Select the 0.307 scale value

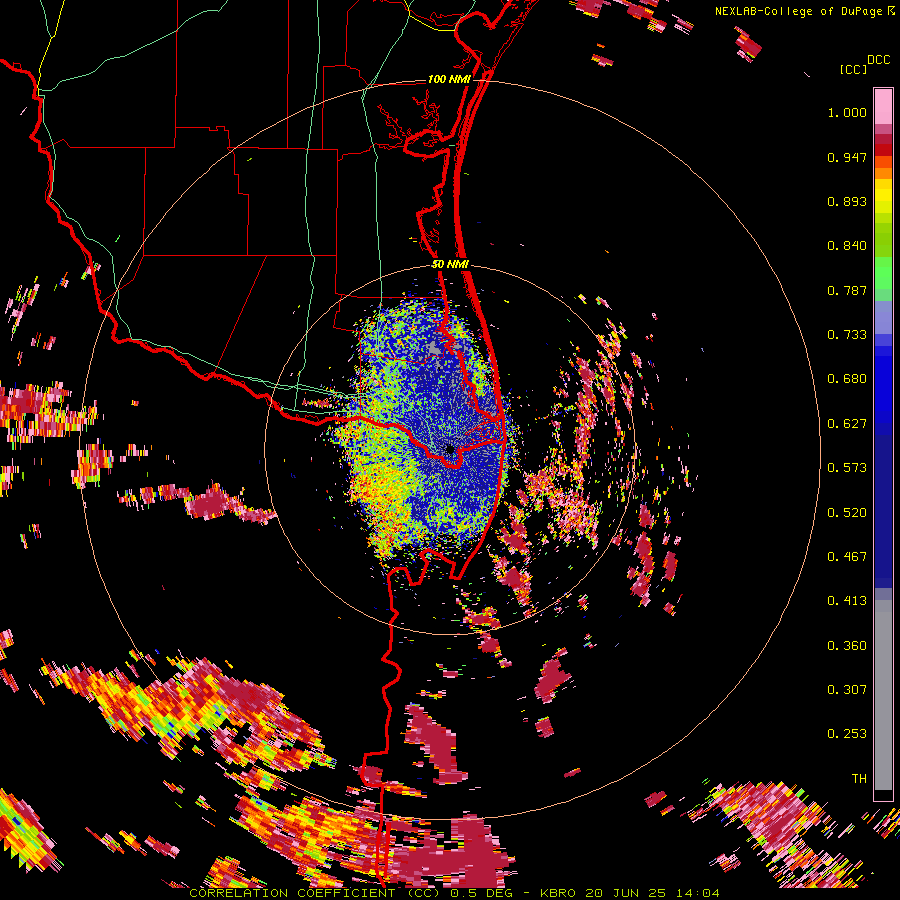847,690
